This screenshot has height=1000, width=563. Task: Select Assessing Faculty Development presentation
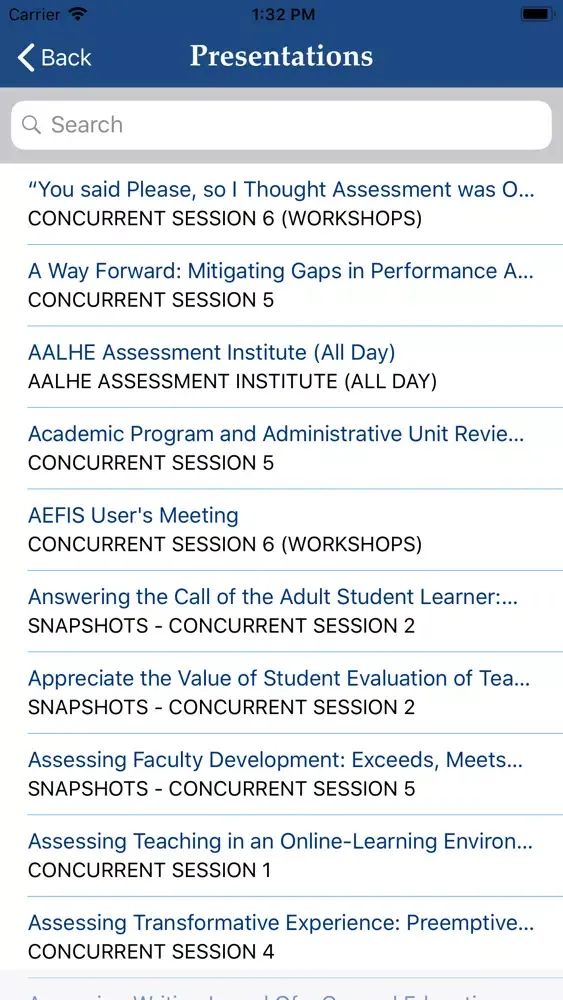pos(281,774)
